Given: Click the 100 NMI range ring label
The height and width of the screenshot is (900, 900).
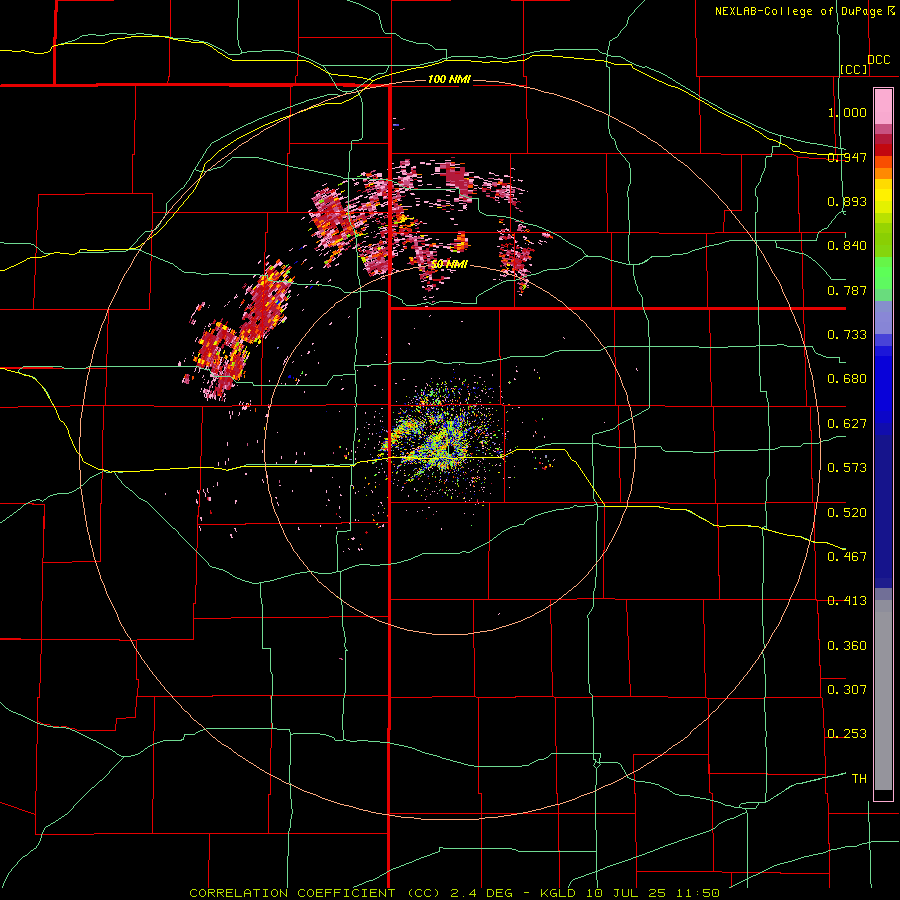Looking at the screenshot, I should (x=449, y=79).
